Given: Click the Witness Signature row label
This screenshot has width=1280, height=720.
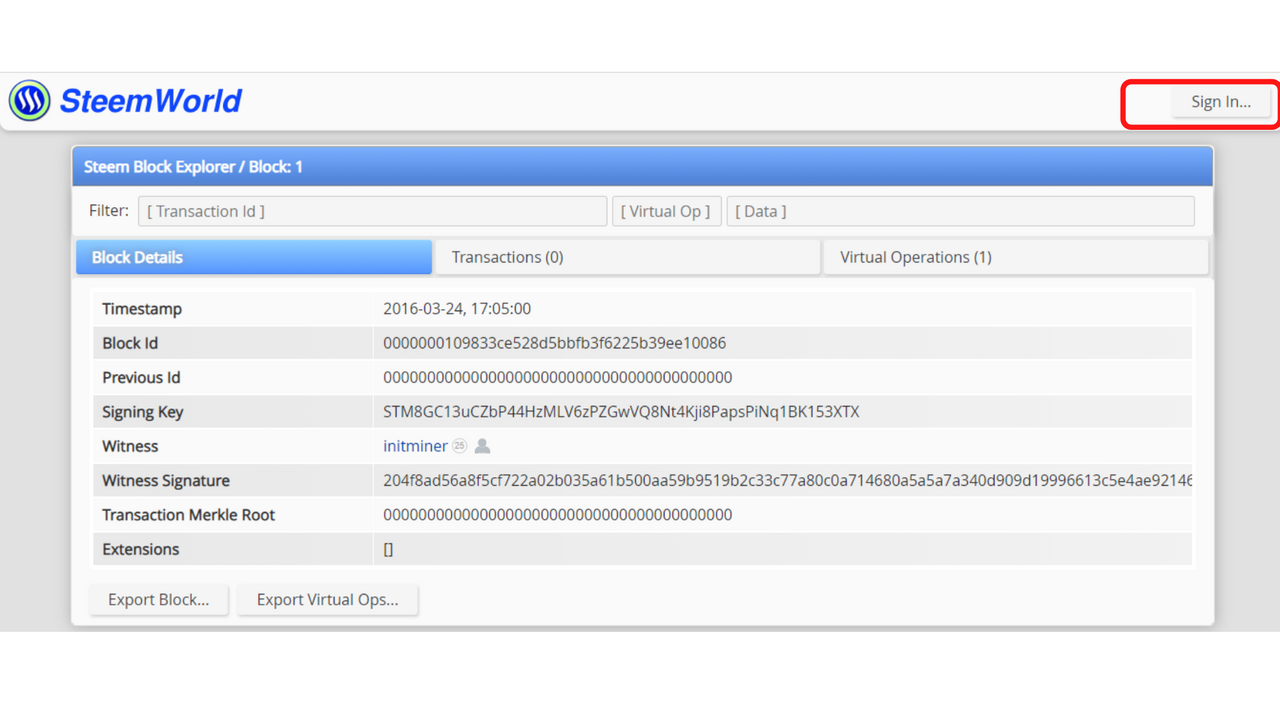Looking at the screenshot, I should point(166,480).
